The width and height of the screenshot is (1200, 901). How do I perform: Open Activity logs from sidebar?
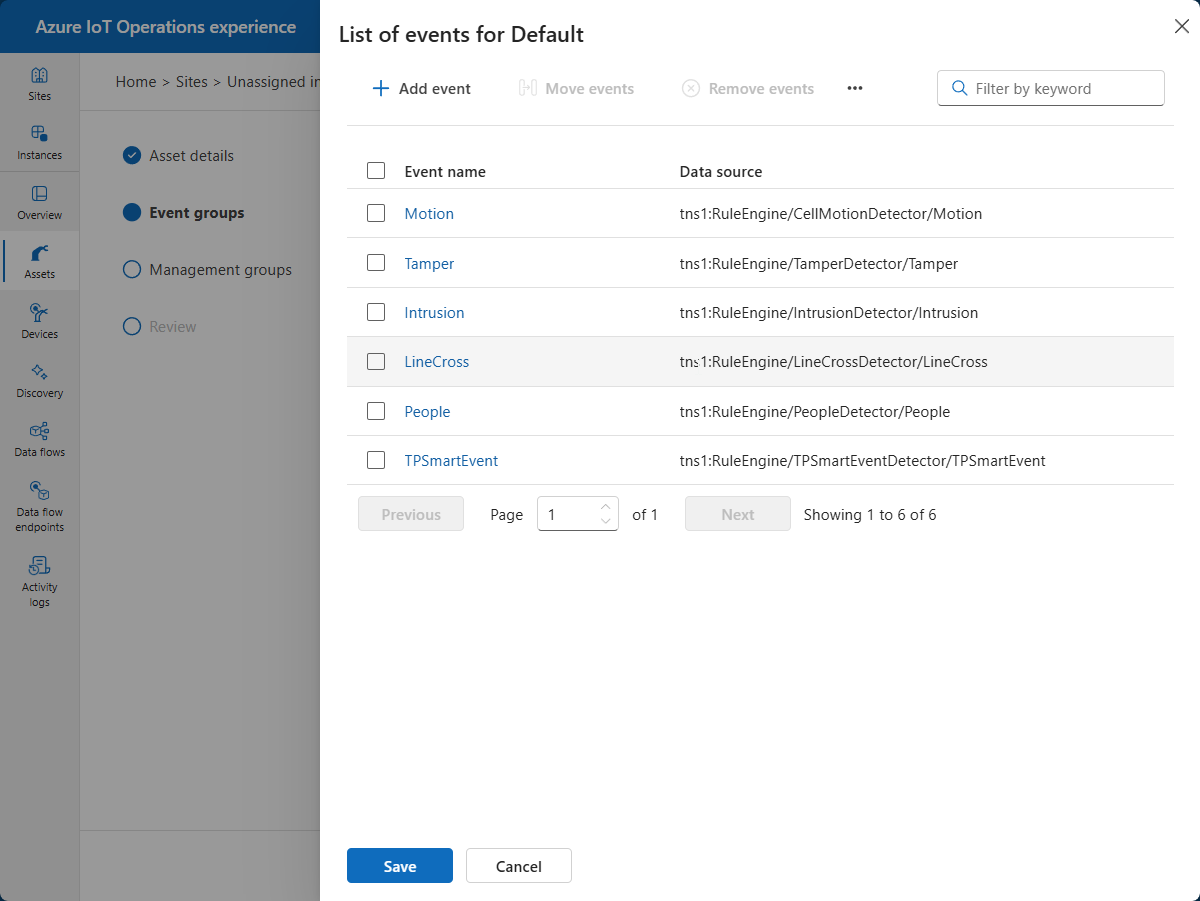(39, 580)
